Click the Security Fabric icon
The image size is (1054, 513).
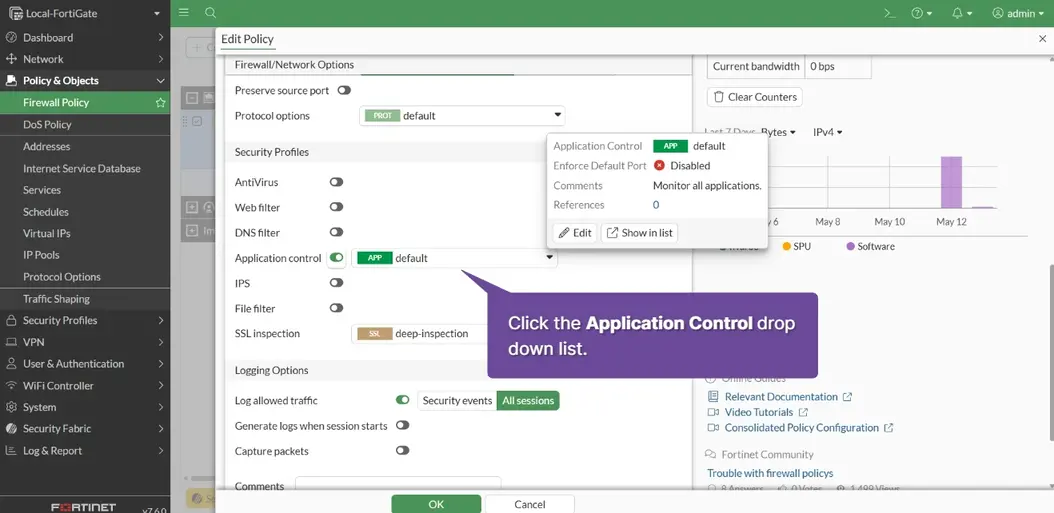coord(11,428)
